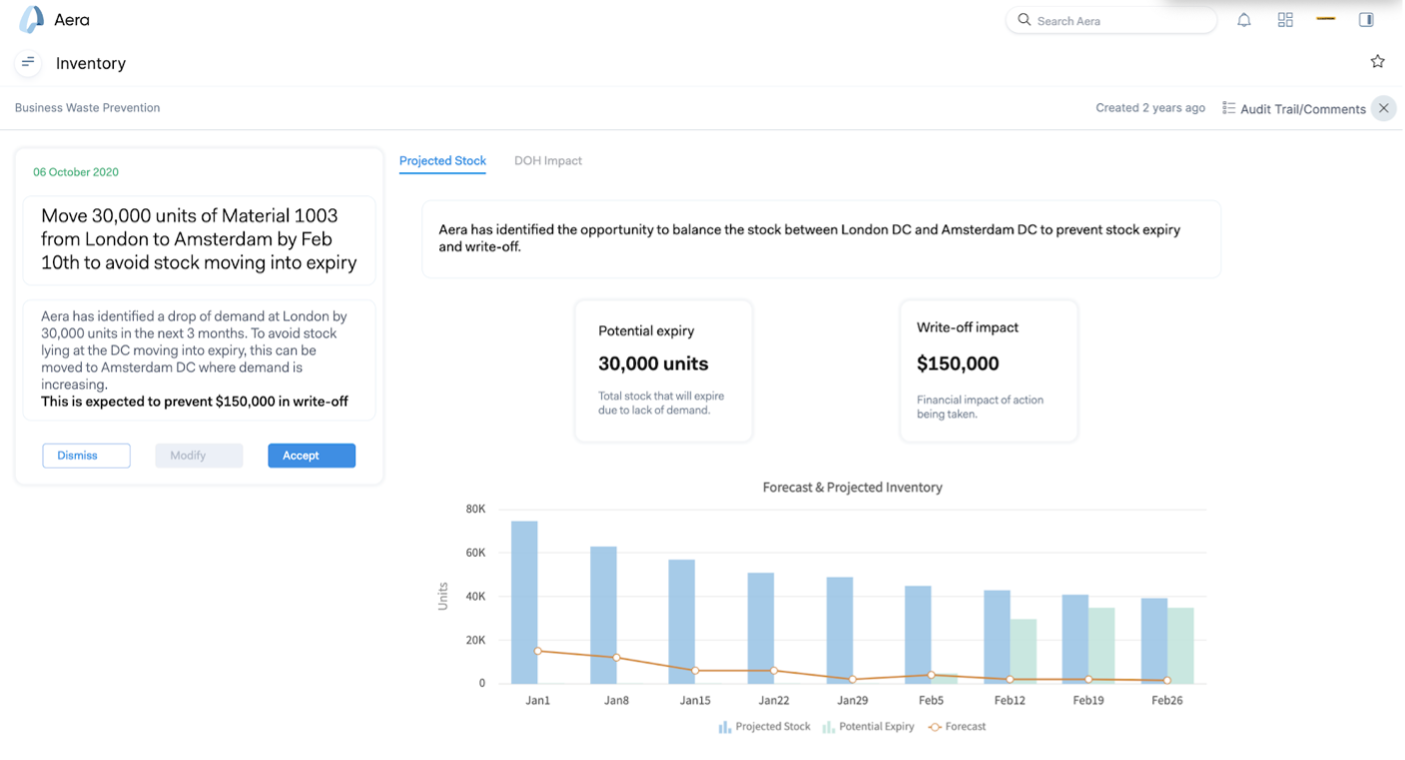Select the Projected Stock tab

pos(442,161)
